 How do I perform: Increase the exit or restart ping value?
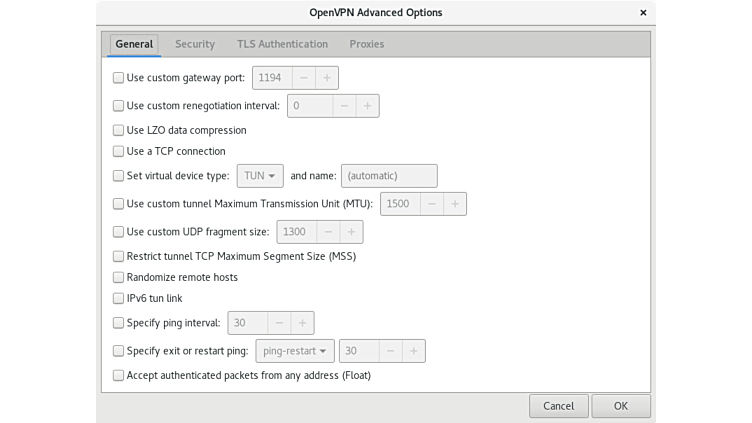(x=413, y=351)
